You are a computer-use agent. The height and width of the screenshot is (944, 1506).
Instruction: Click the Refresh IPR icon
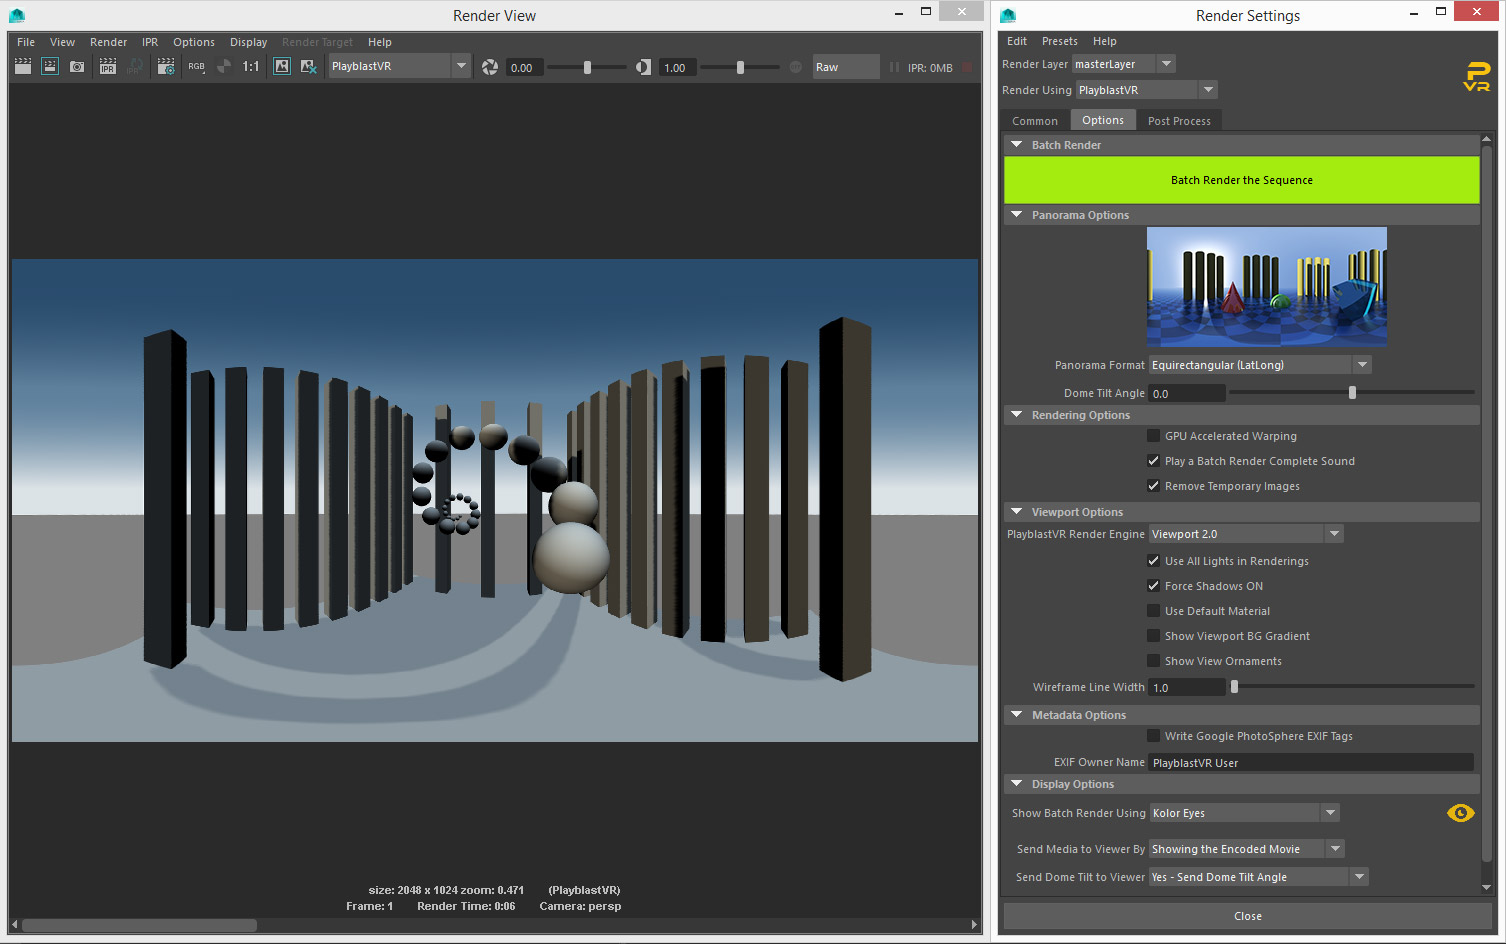coord(134,66)
